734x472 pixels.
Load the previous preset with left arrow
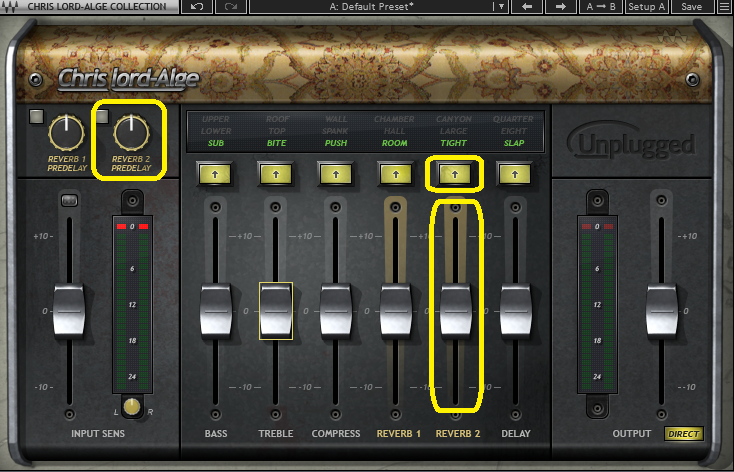[527, 7]
